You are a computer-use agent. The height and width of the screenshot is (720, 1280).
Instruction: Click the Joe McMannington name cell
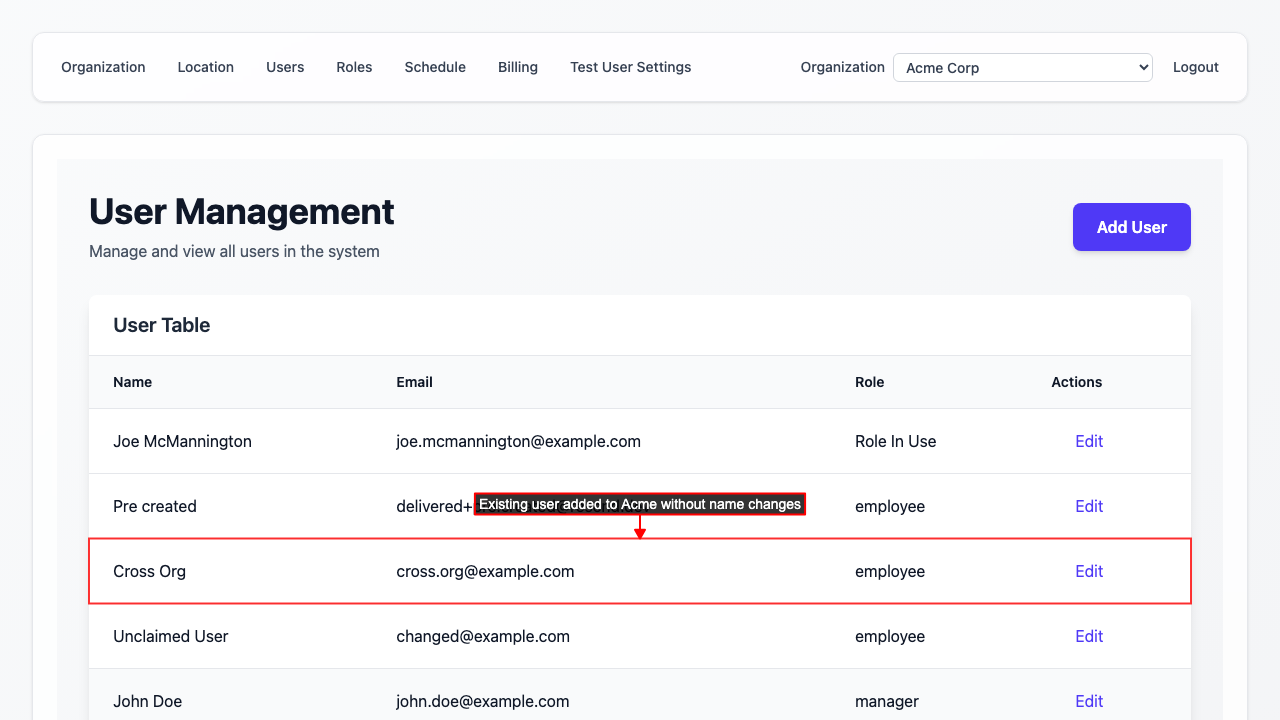pos(182,441)
